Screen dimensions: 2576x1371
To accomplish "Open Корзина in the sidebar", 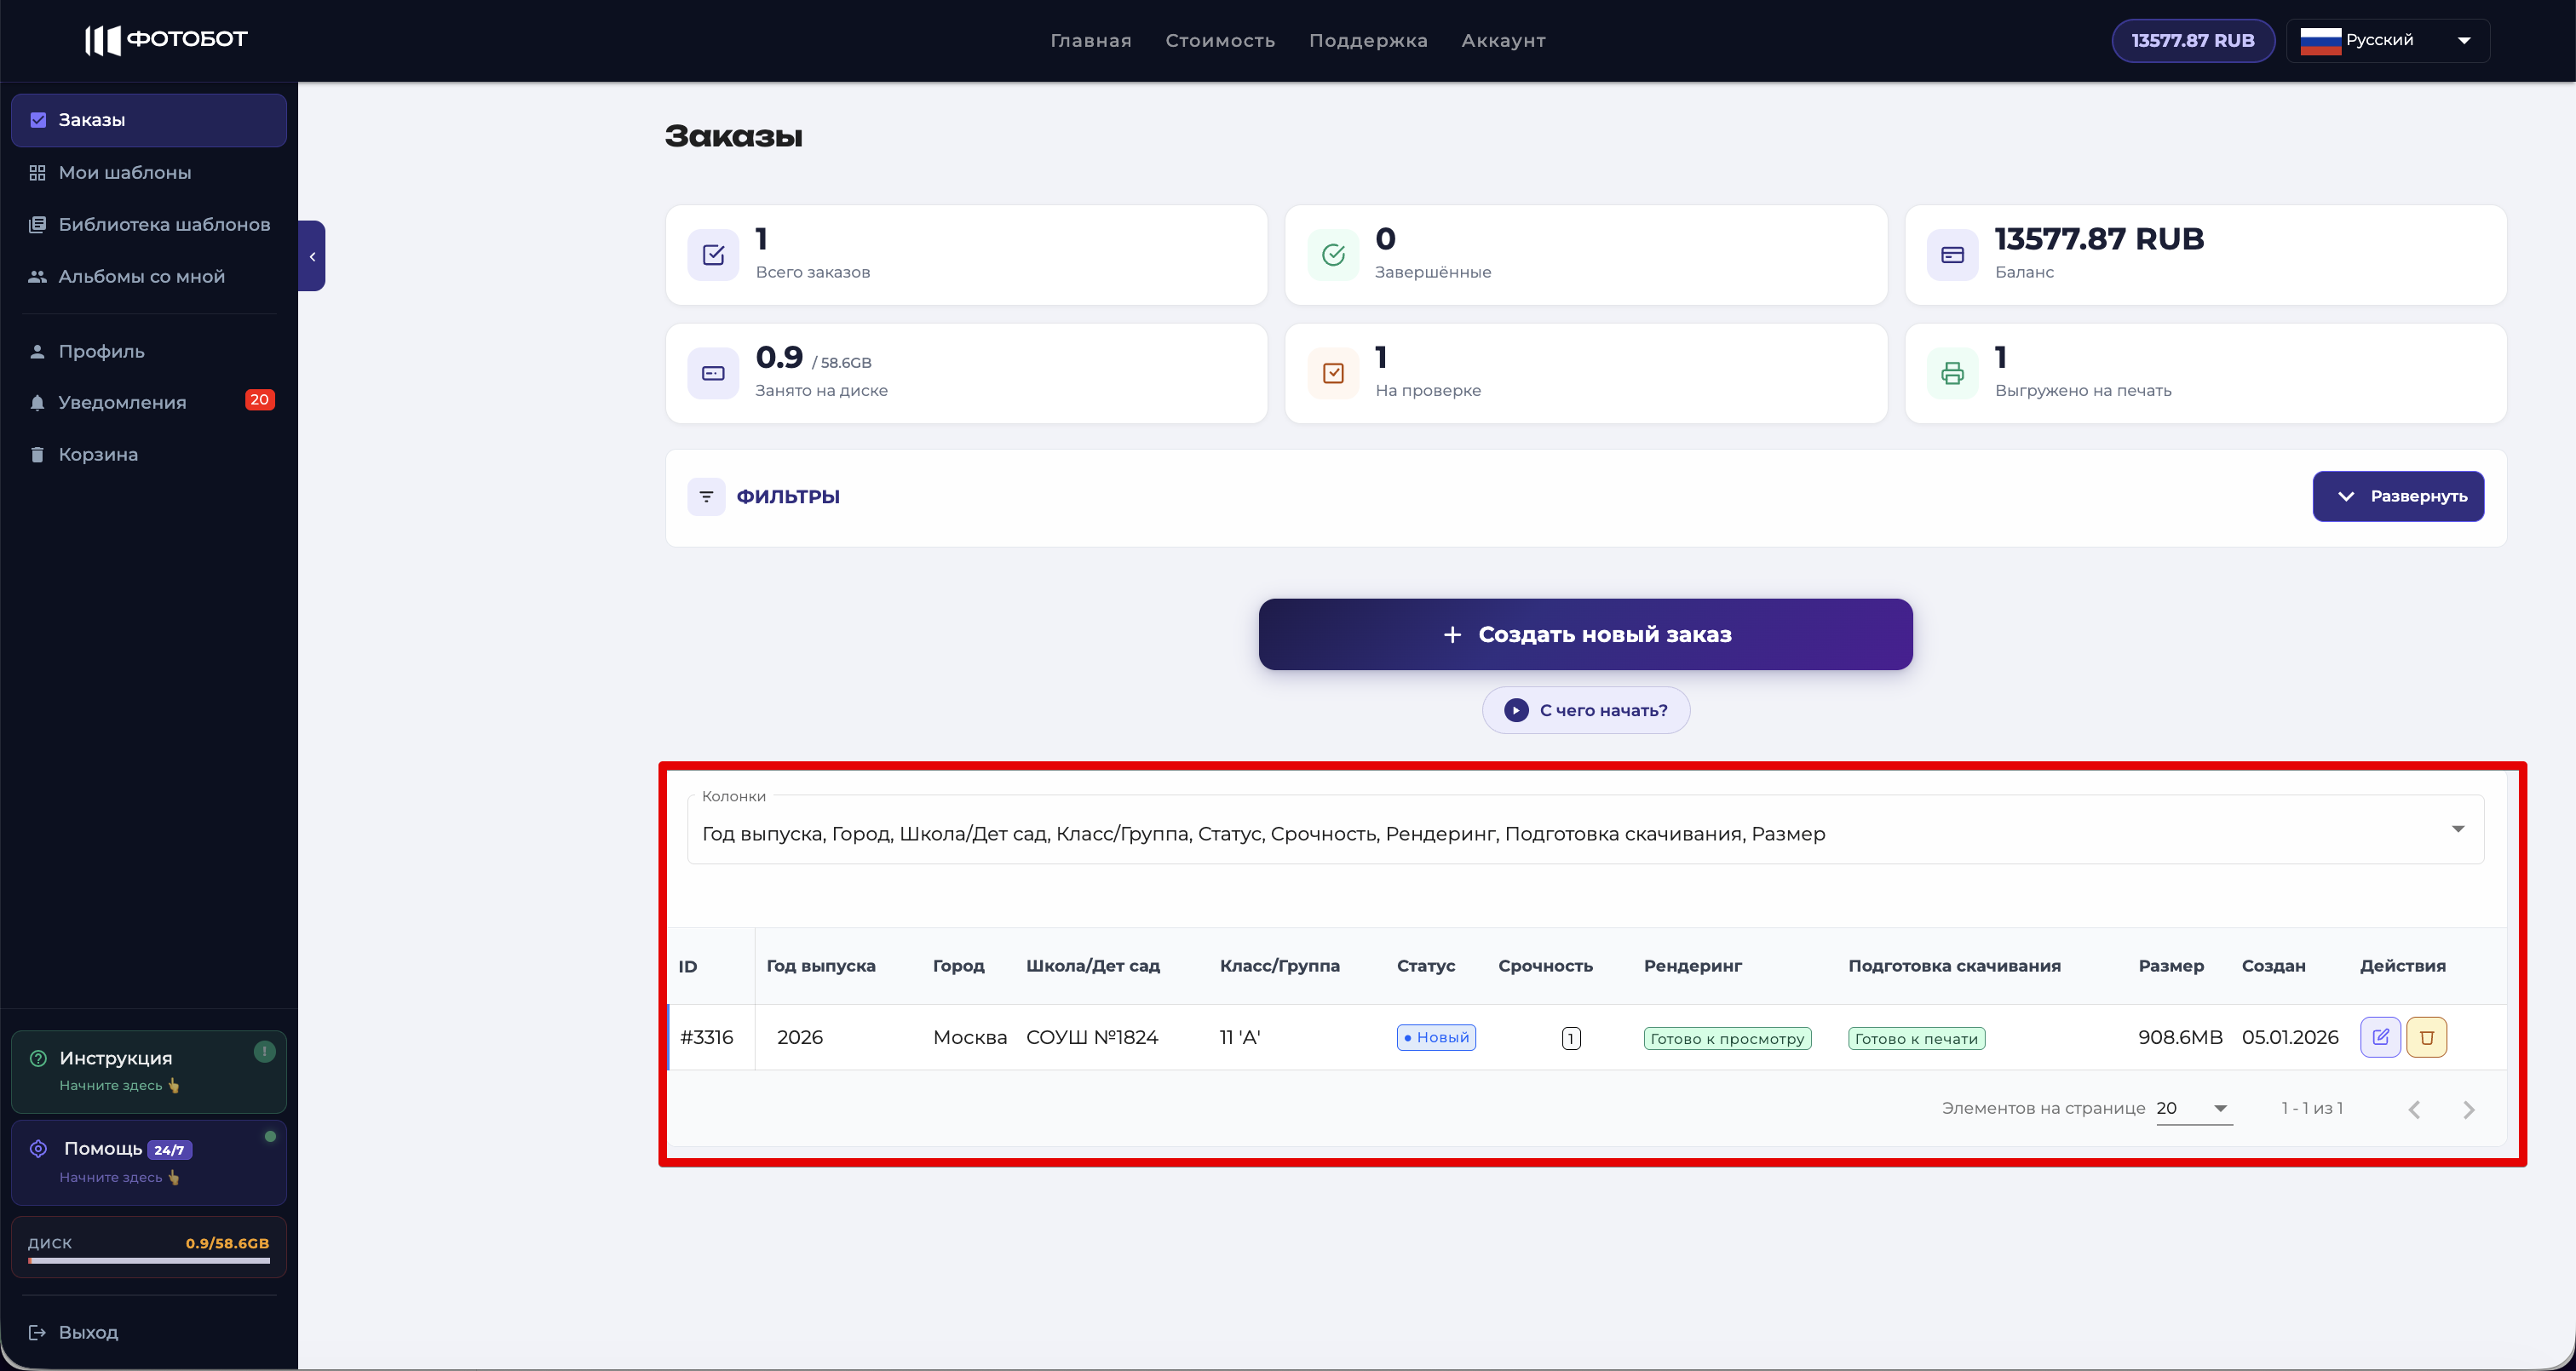I will pyautogui.click(x=149, y=454).
